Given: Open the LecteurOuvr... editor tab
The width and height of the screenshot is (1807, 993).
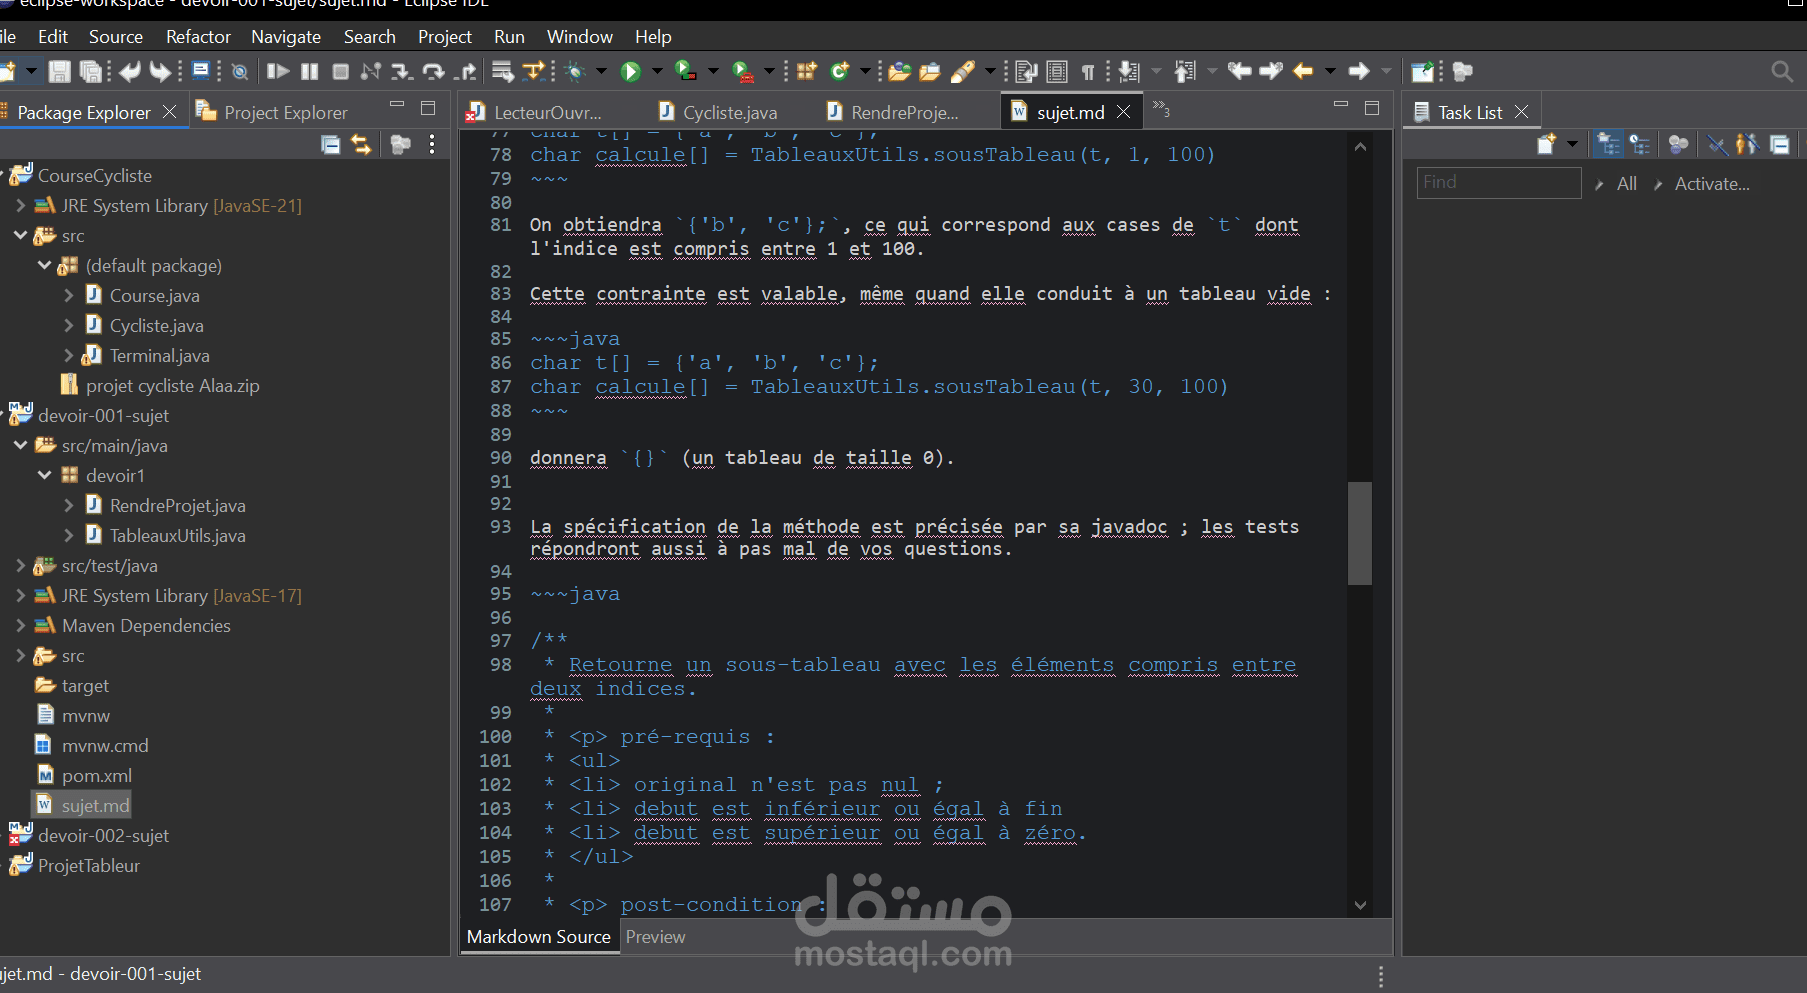Looking at the screenshot, I should point(548,113).
